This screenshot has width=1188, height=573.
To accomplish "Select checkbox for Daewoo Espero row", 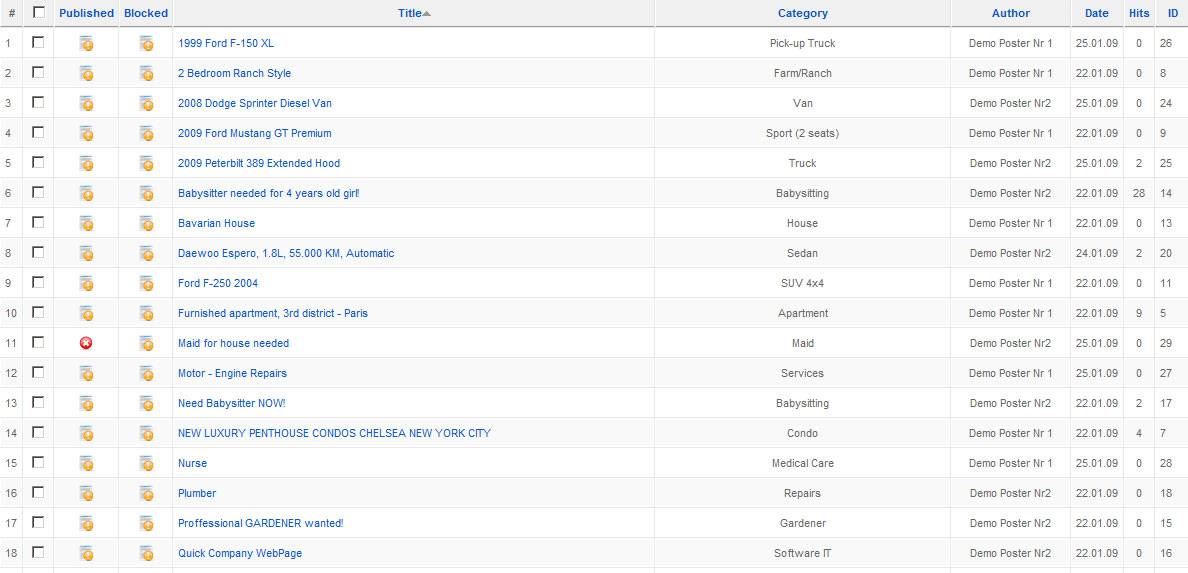I will (38, 252).
